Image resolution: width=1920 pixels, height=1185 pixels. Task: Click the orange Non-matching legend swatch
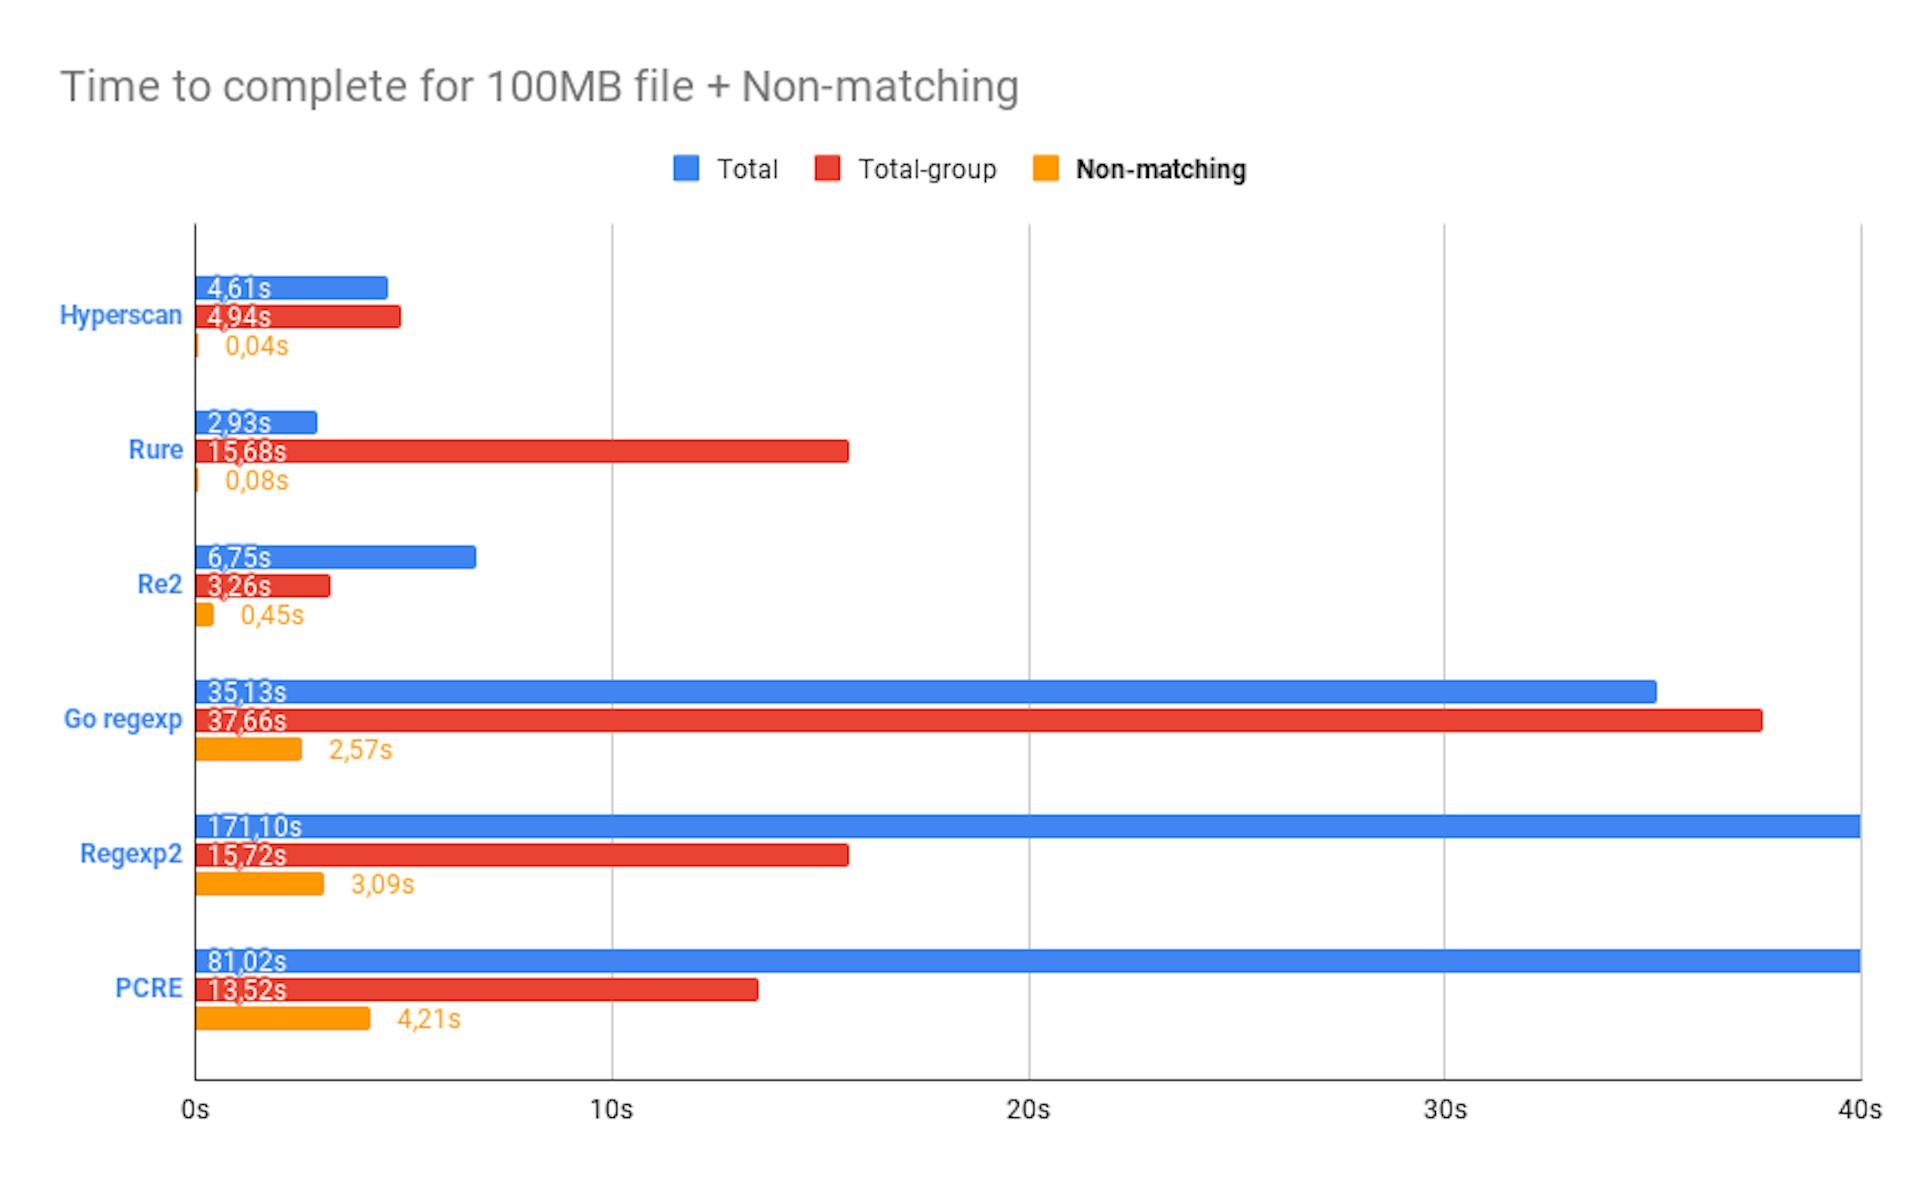(x=1046, y=169)
